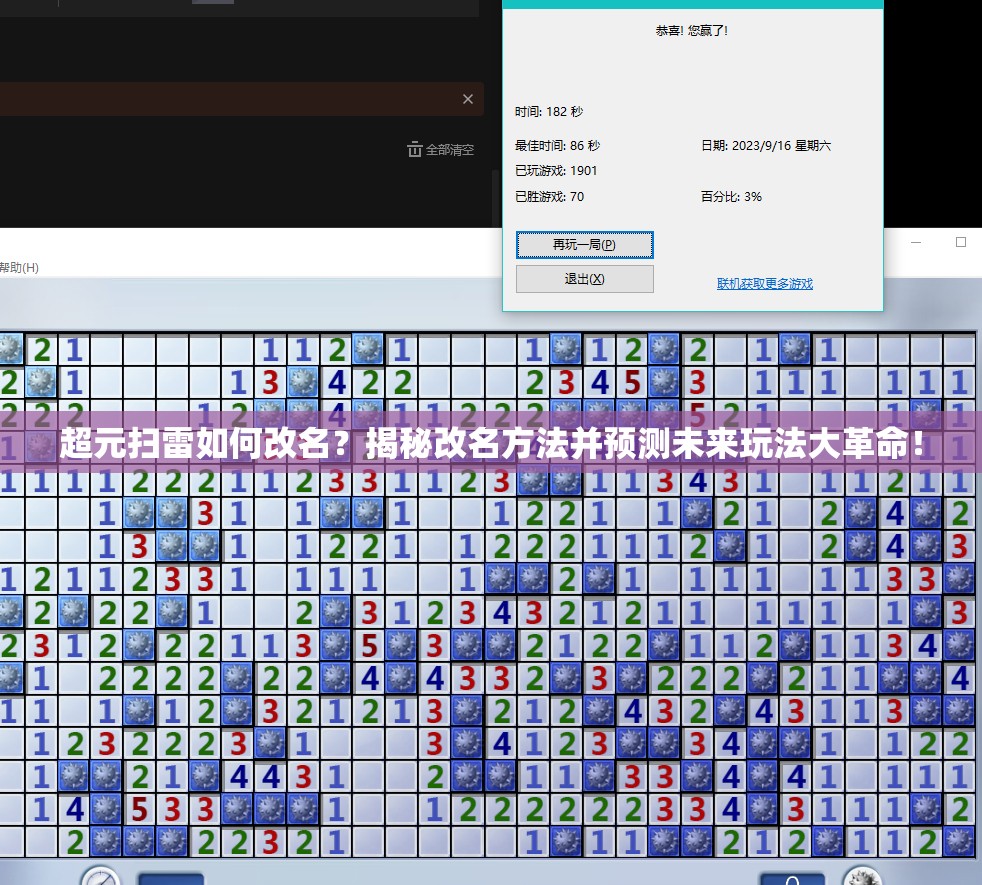
Task: Click 退出 to exit the game
Action: point(584,279)
